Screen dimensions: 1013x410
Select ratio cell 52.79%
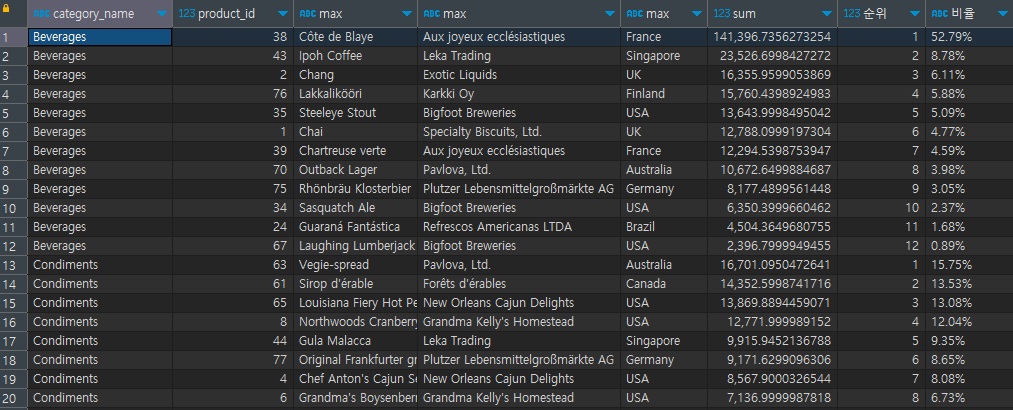pos(969,37)
